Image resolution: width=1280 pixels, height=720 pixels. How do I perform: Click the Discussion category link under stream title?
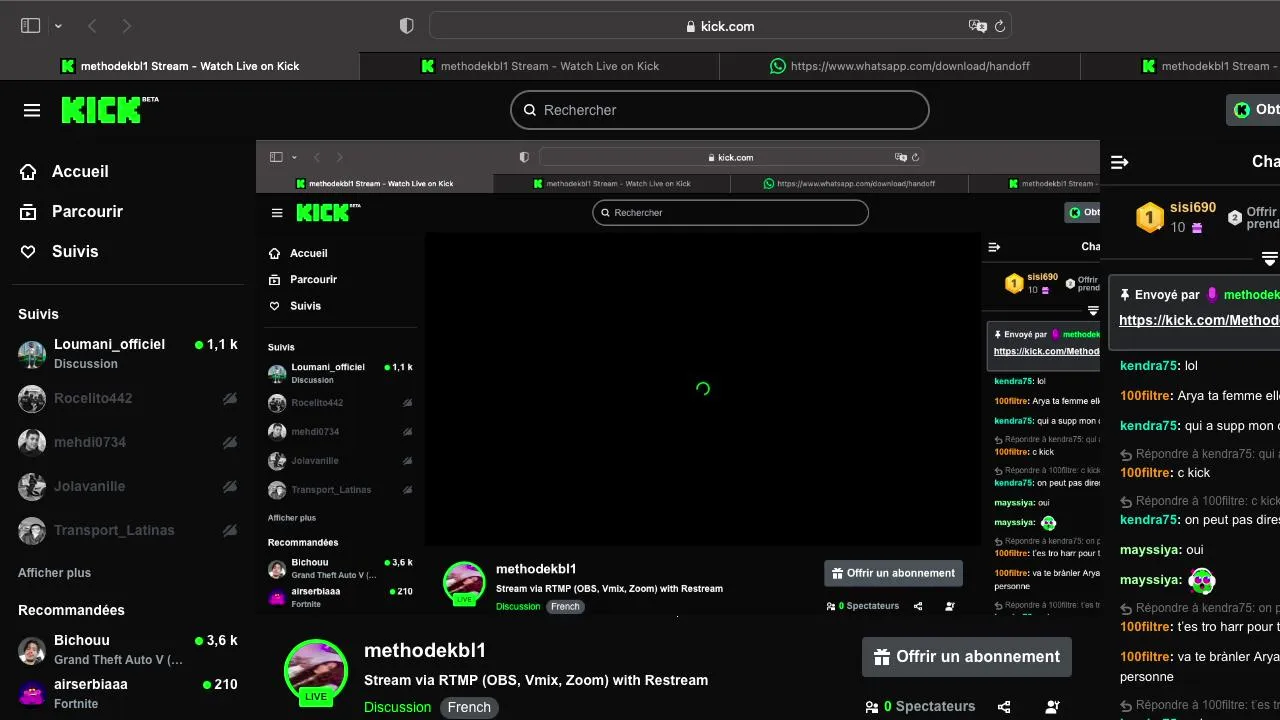[x=397, y=707]
